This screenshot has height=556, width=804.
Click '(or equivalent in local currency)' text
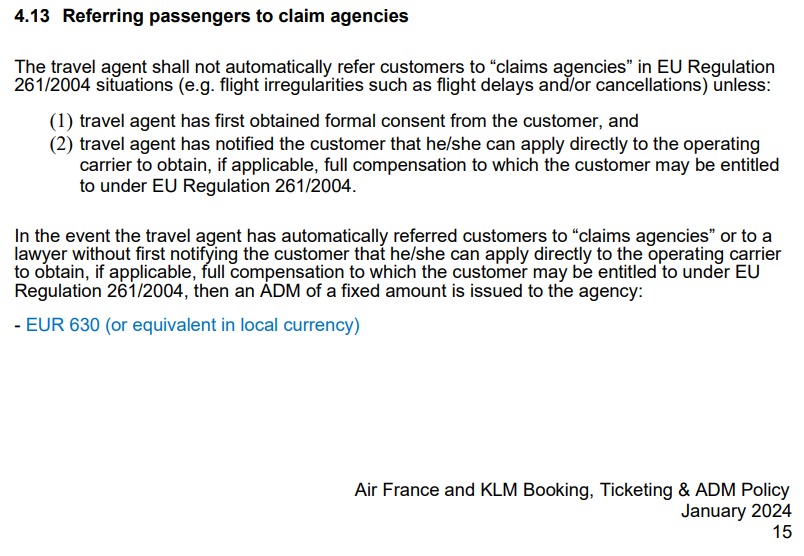232,325
